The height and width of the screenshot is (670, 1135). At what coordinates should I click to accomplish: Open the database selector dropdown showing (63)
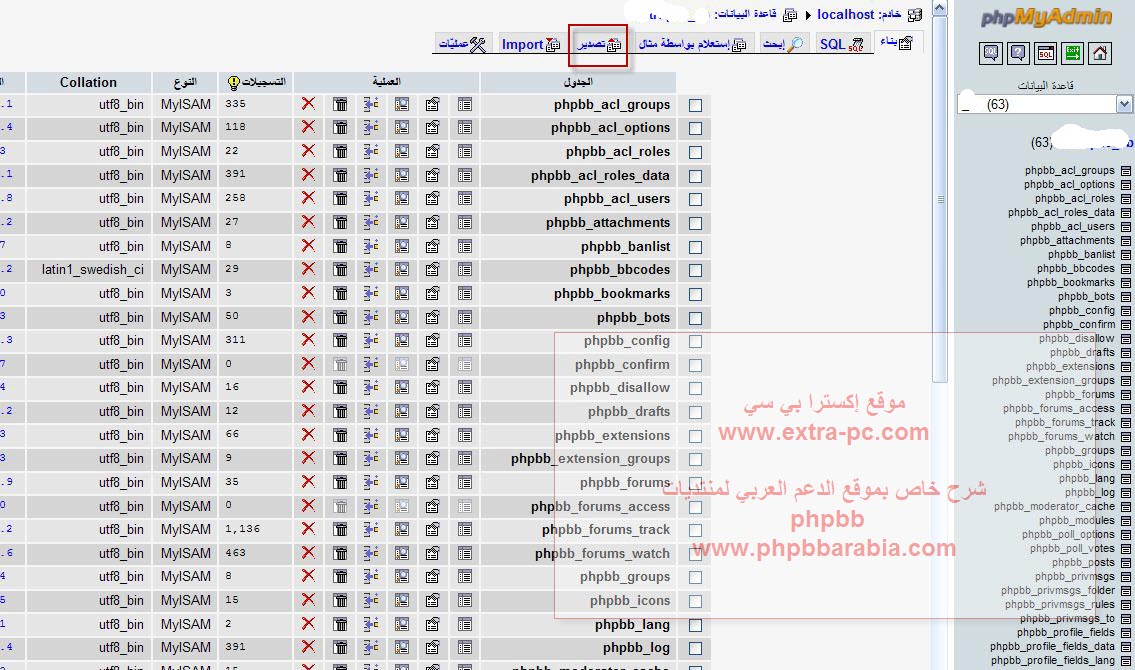[x=1045, y=104]
